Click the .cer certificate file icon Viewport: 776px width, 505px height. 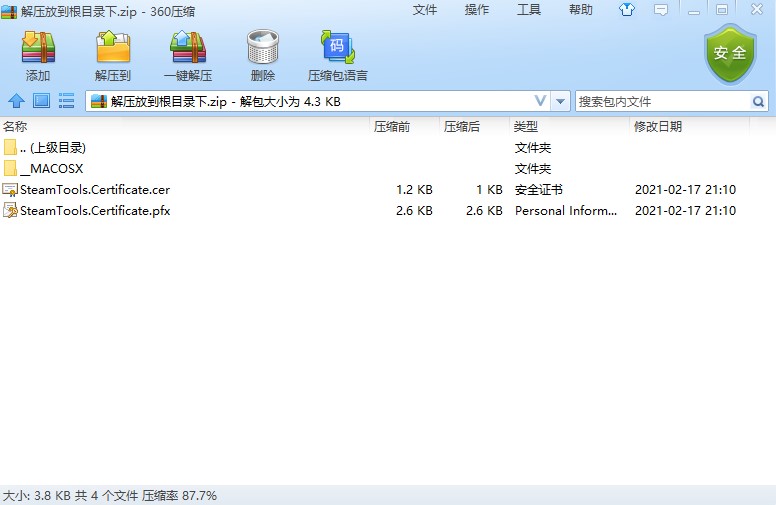pyautogui.click(x=9, y=190)
